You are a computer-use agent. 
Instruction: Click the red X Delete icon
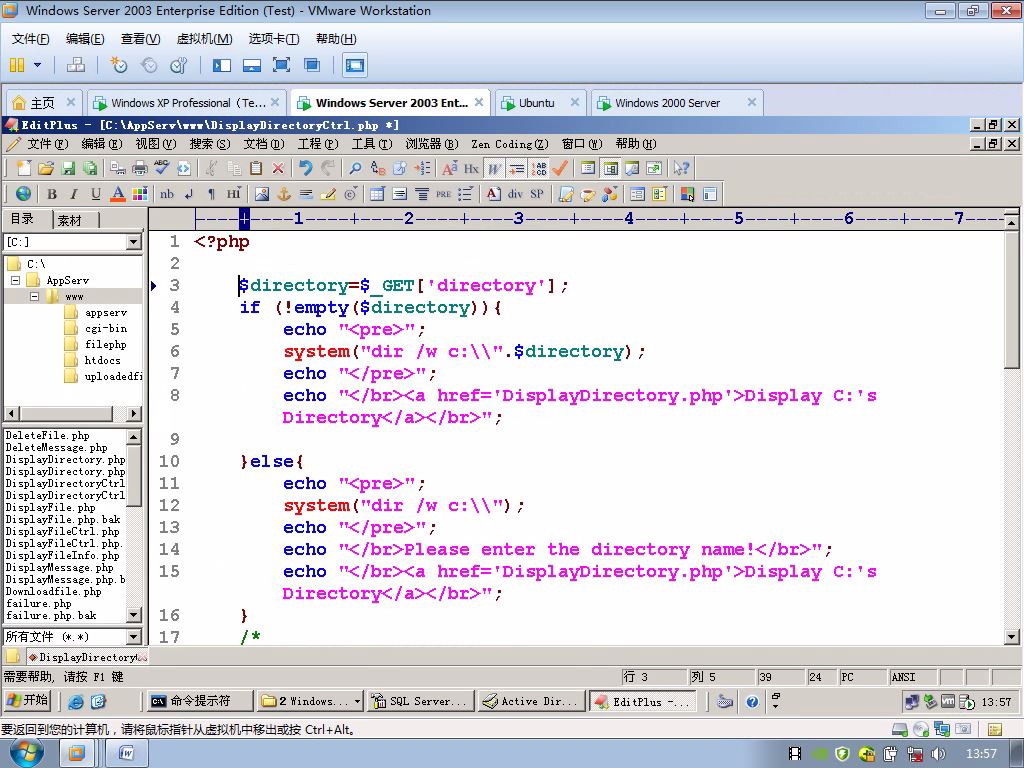point(278,168)
